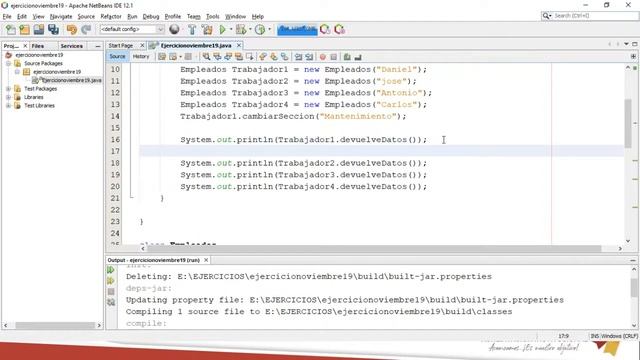Screen dimensions: 640x360
Task: Toggle the INS insert mode indicator
Action: pyautogui.click(x=595, y=336)
